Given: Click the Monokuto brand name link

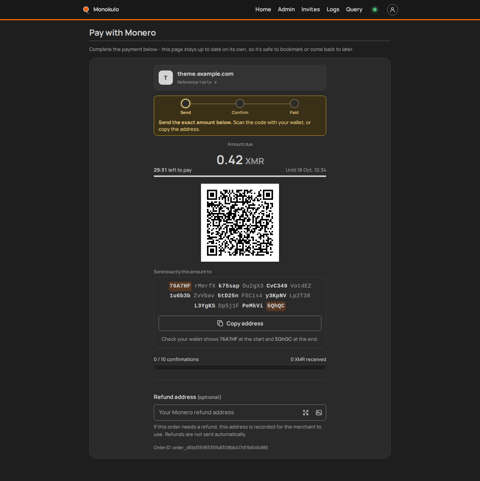Looking at the screenshot, I should pos(106,10).
